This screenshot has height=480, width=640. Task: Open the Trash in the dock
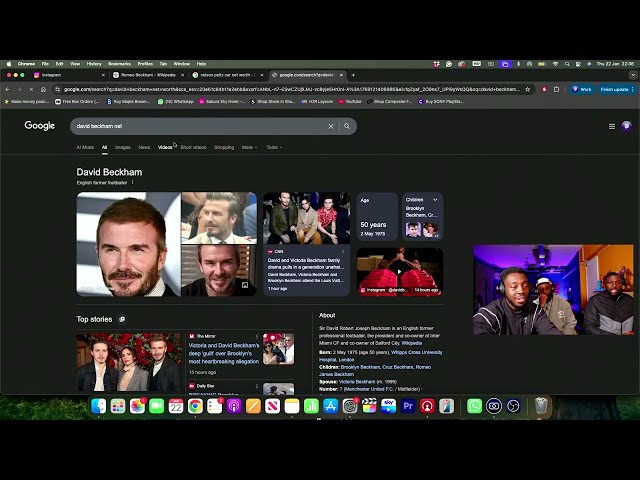pyautogui.click(x=541, y=406)
